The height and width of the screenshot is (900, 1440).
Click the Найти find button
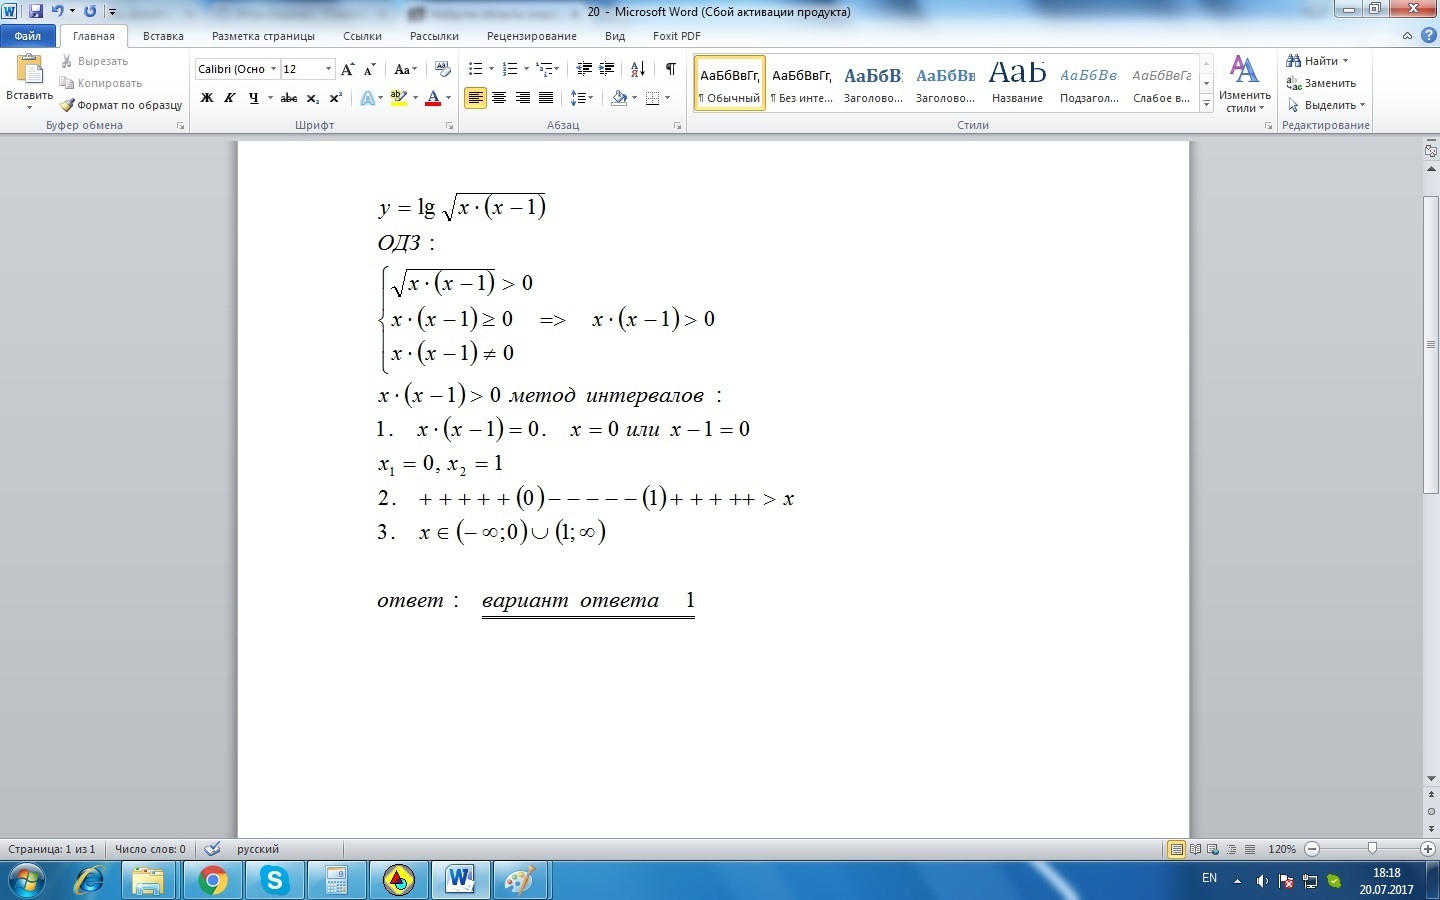(x=1317, y=61)
